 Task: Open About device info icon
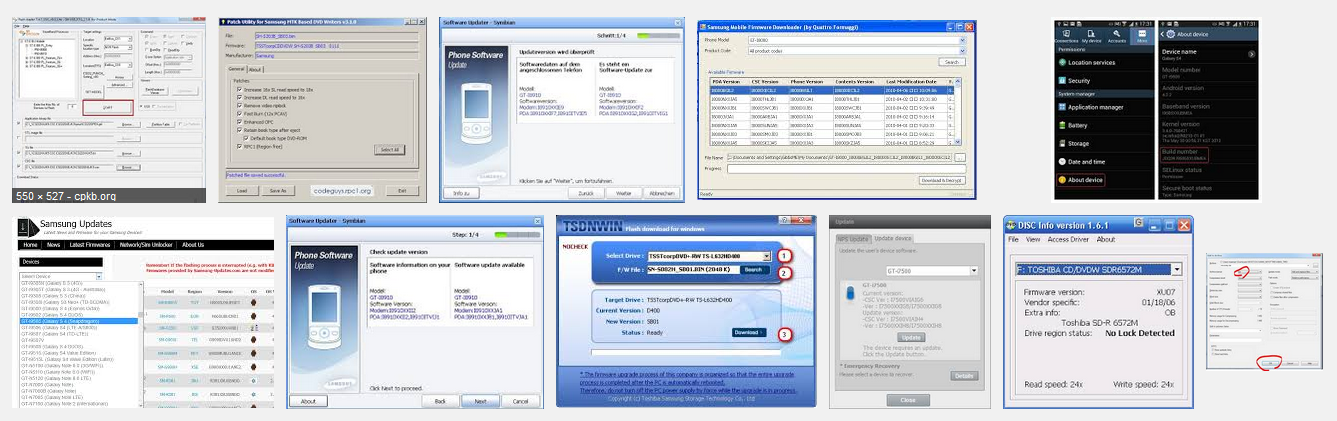(1061, 180)
